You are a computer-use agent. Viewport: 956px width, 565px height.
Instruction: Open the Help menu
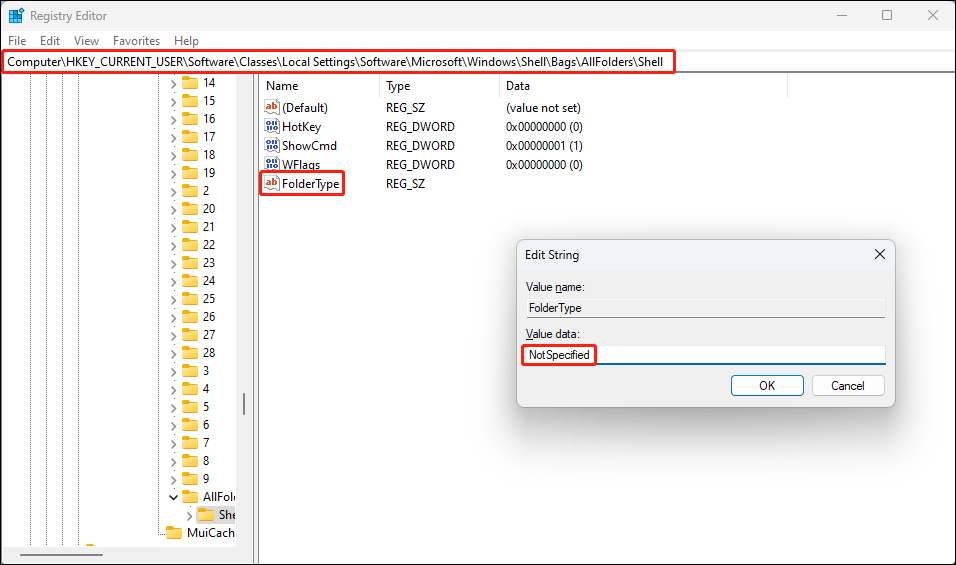(x=187, y=41)
